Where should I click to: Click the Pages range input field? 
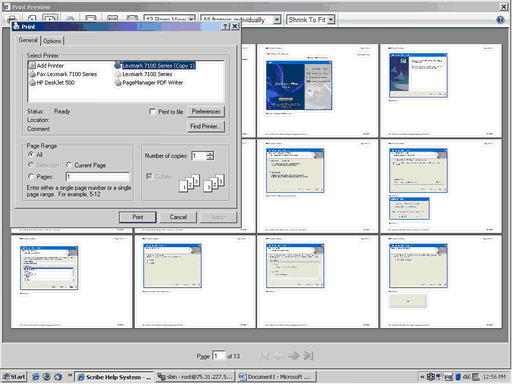pyautogui.click(x=97, y=177)
